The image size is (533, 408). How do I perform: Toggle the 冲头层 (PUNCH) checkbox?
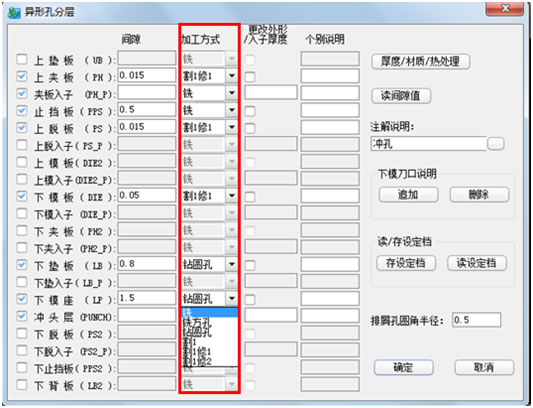click(x=22, y=316)
